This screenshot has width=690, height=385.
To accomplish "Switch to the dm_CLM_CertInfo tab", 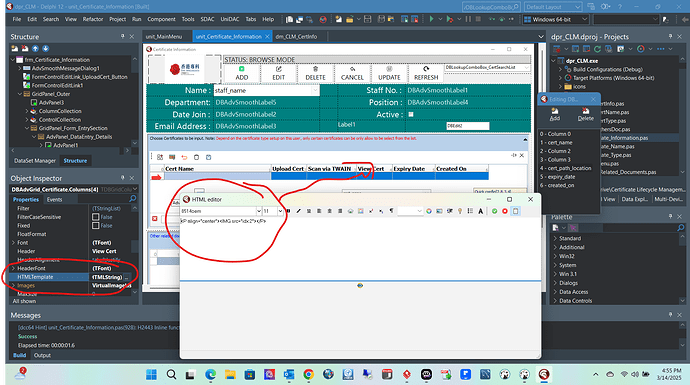I will pos(296,37).
